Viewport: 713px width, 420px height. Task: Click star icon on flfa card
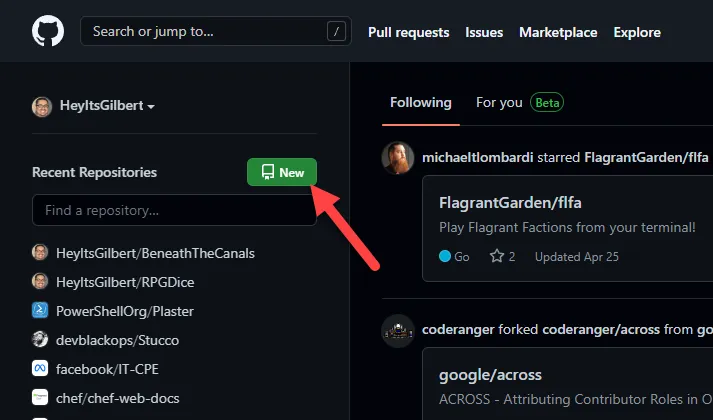497,256
